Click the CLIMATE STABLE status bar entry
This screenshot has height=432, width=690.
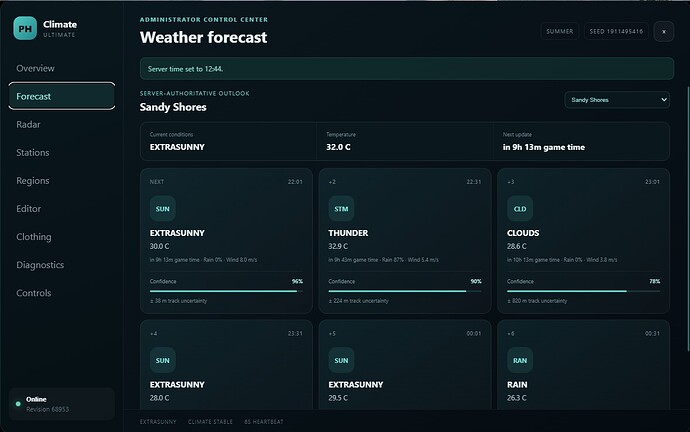pyautogui.click(x=210, y=422)
